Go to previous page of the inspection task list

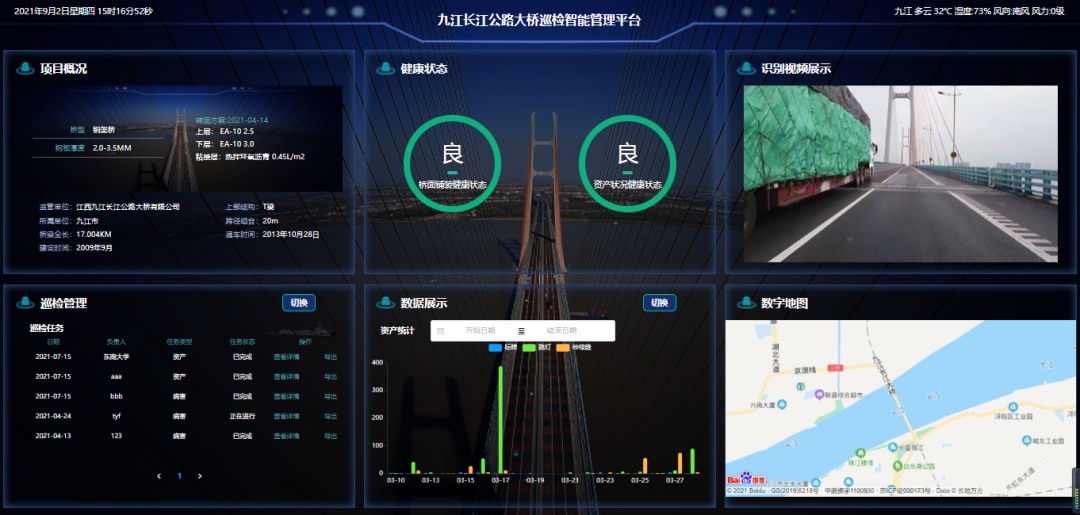[159, 476]
